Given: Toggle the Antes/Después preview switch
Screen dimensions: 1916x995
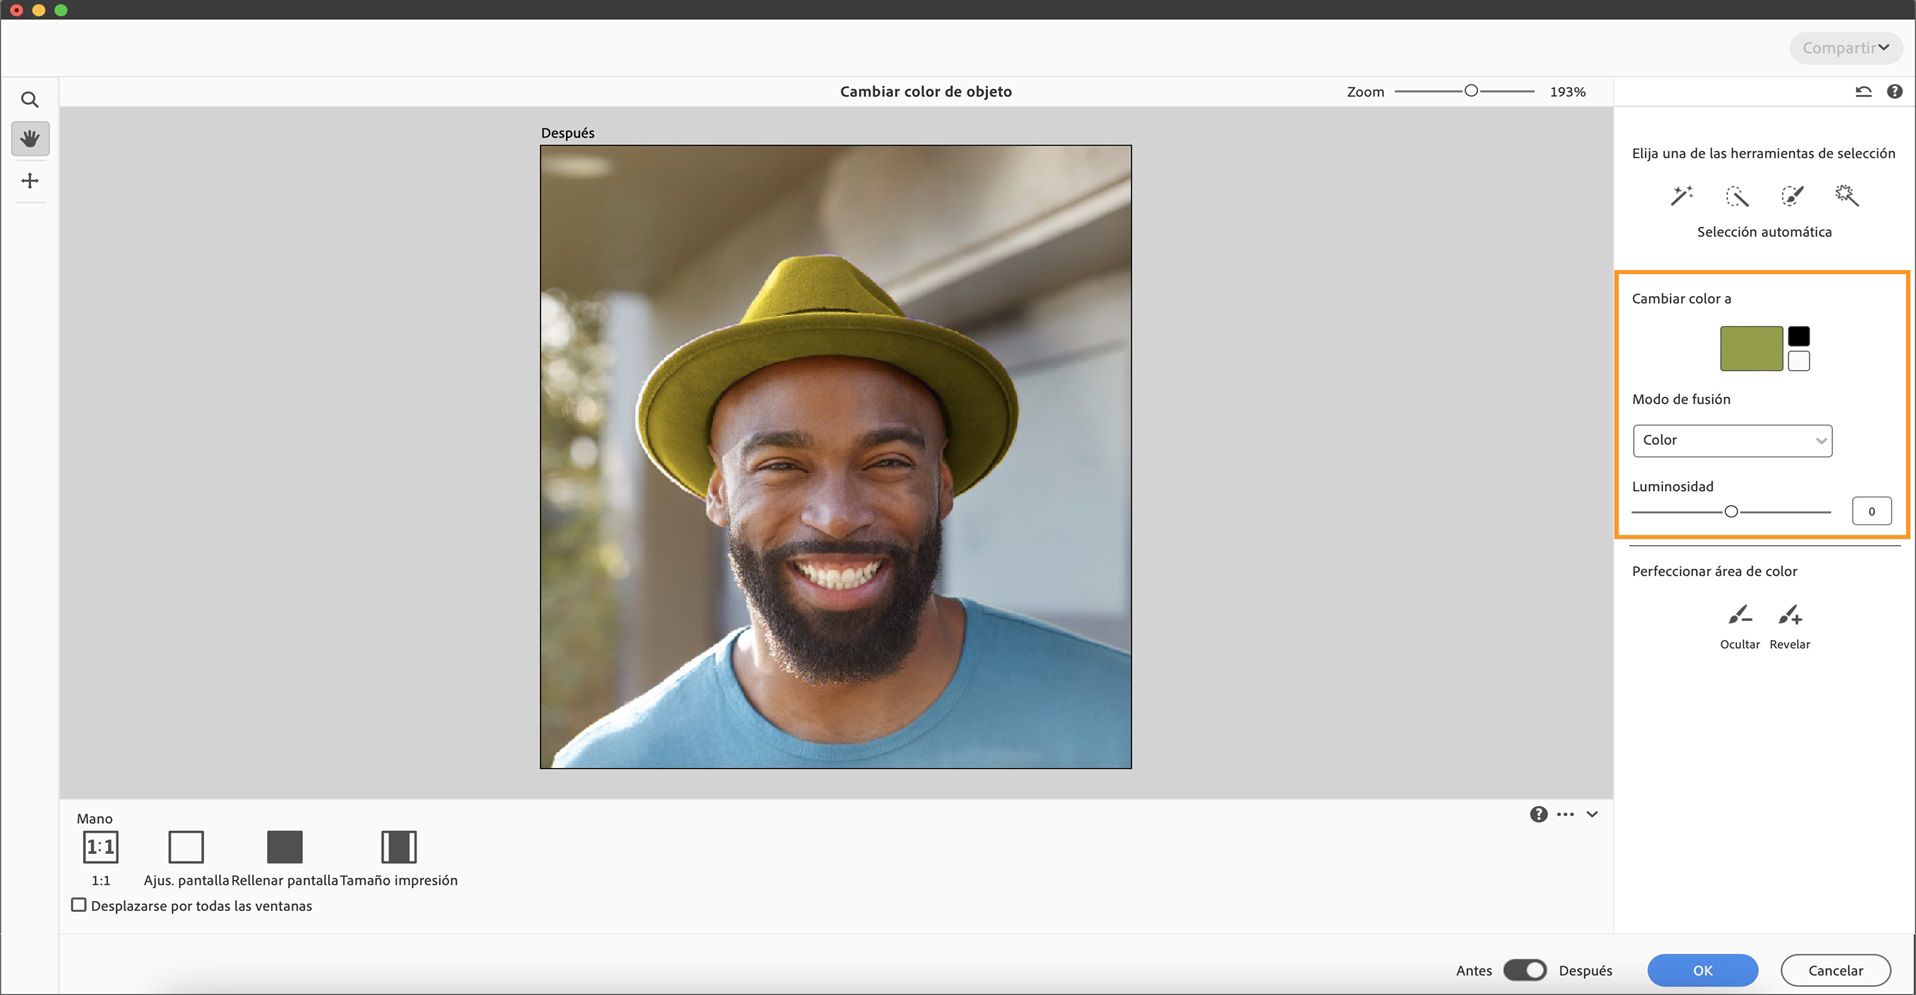Looking at the screenshot, I should 1524,970.
